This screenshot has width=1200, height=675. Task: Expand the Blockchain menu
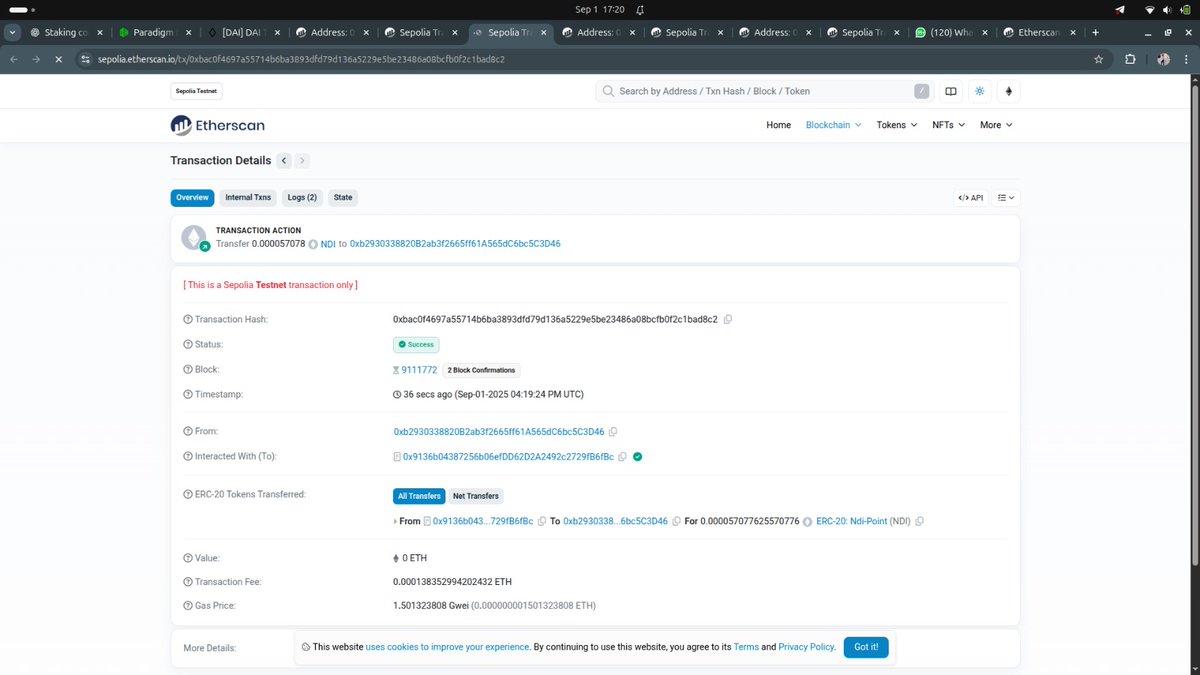click(x=834, y=125)
